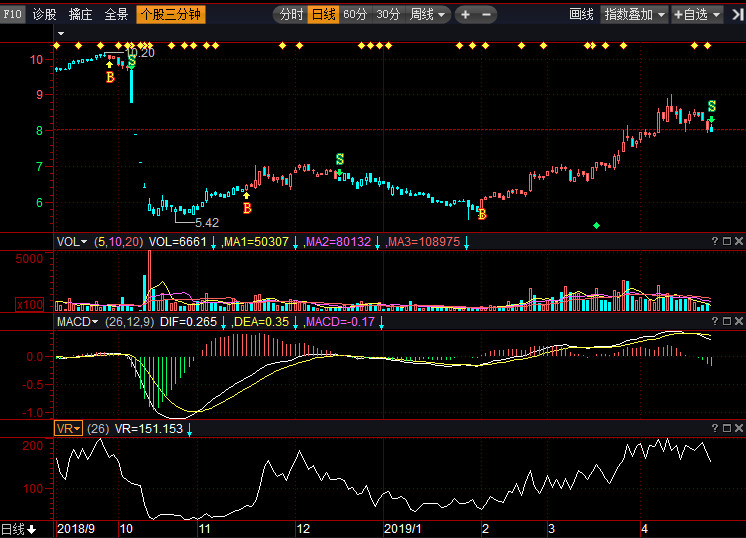Expand the 指数叠加 index overlay dropdown
Viewport: 746px width, 538px height.
point(635,15)
